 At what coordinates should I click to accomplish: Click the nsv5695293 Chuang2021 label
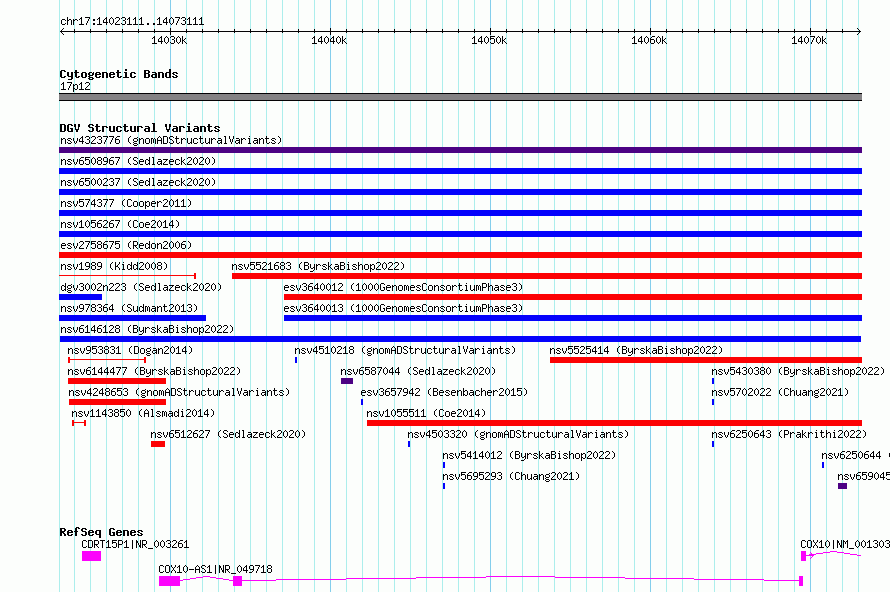(x=511, y=476)
